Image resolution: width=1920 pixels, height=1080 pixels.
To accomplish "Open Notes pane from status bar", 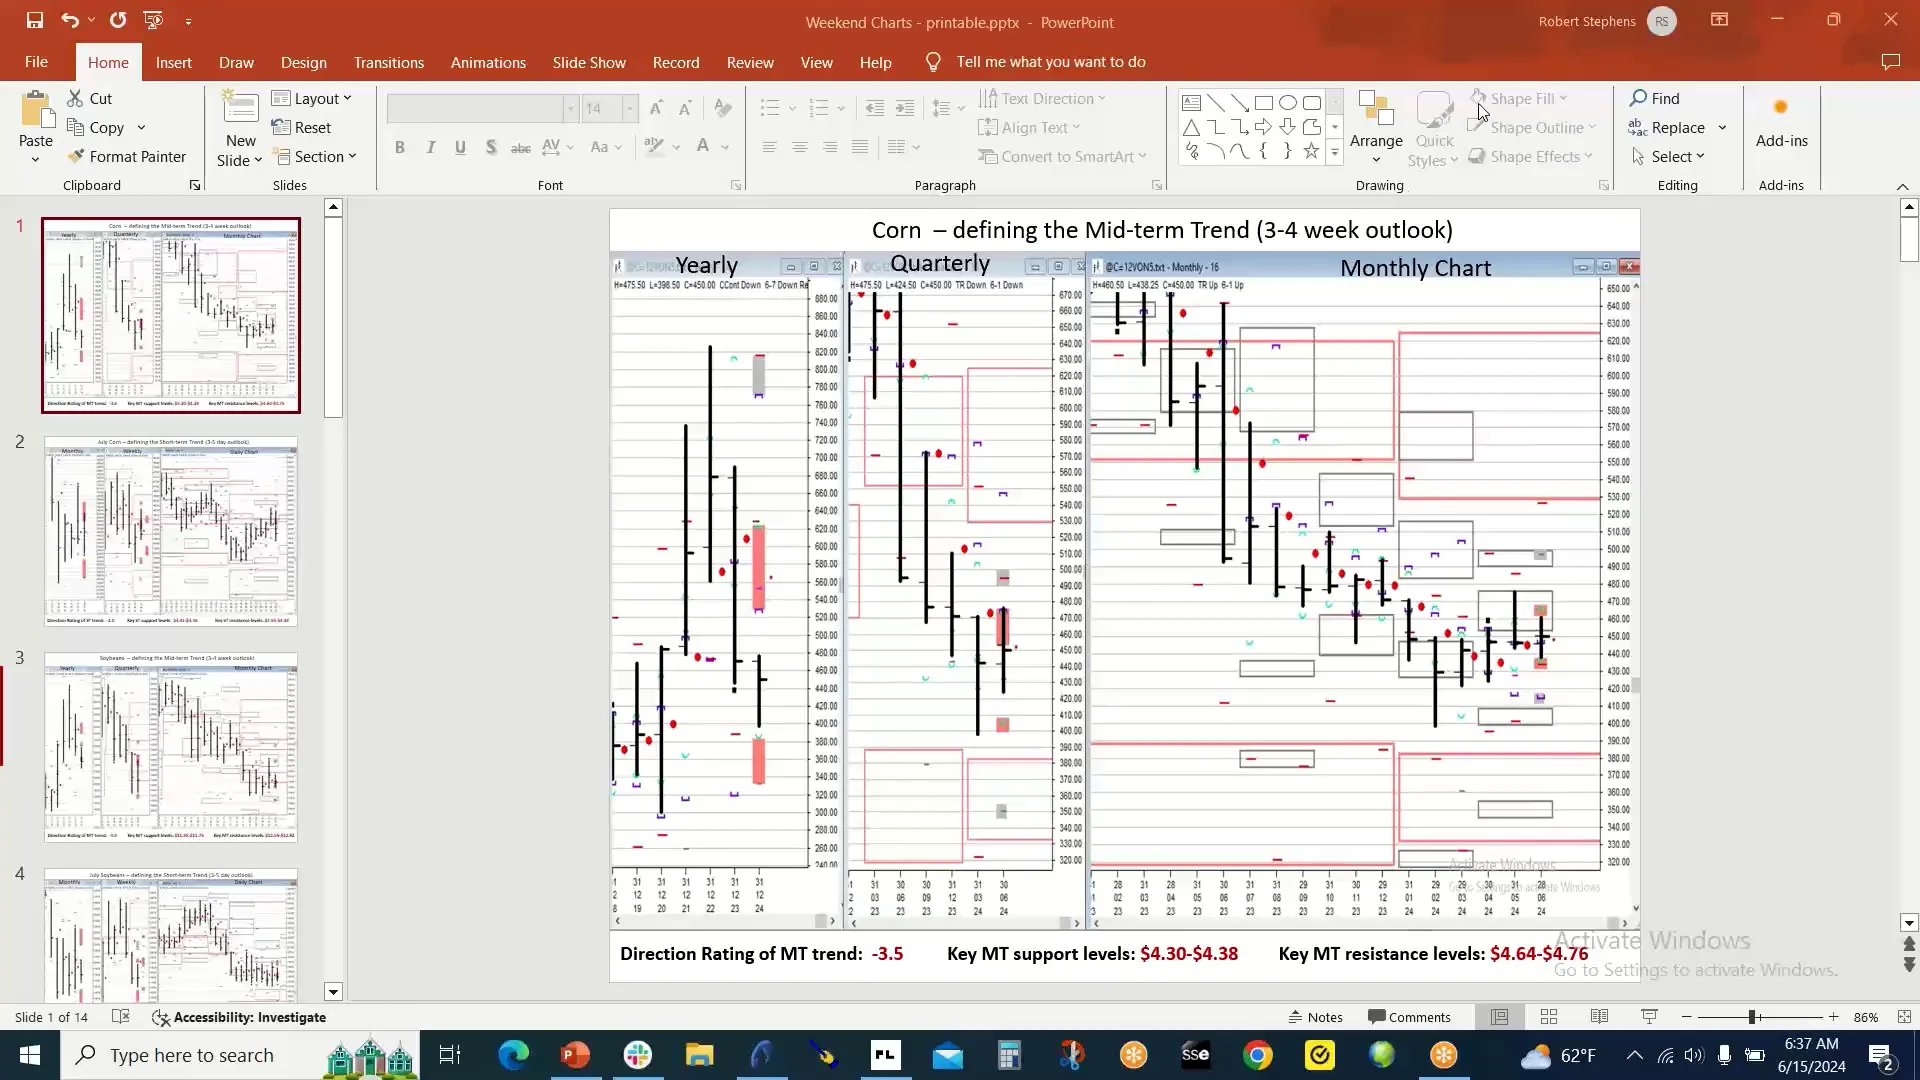I will 1315,1017.
